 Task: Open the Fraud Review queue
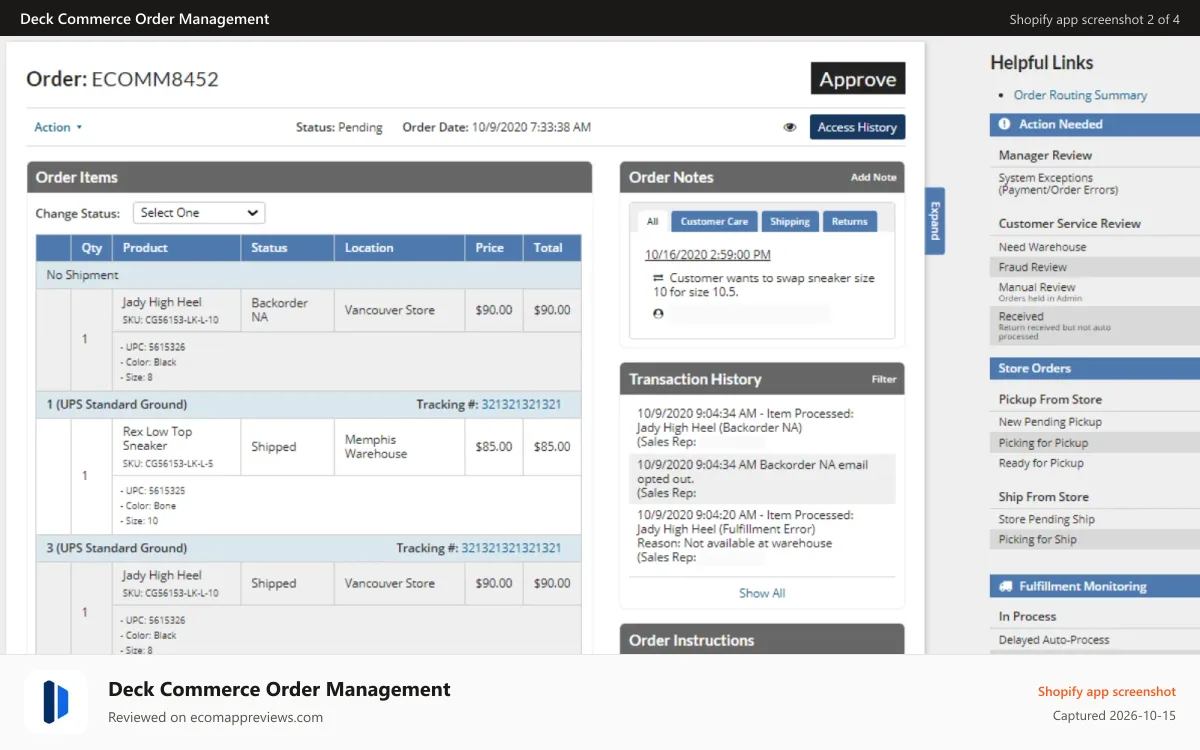tap(1095, 267)
